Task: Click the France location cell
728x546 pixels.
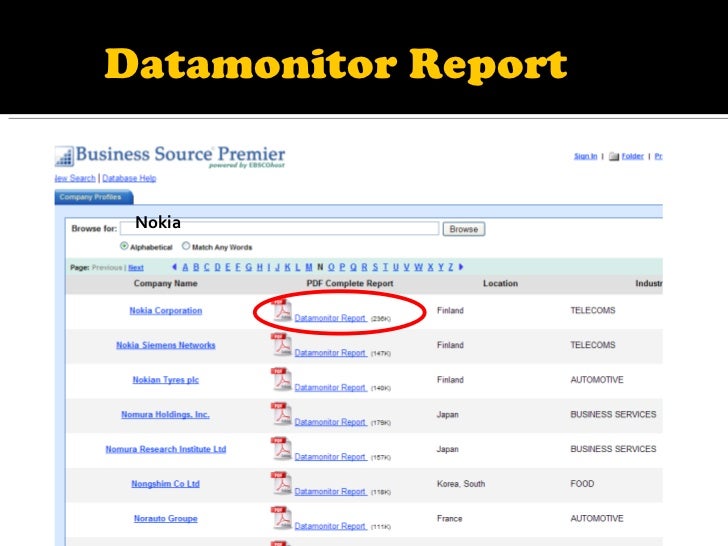Action: point(449,518)
